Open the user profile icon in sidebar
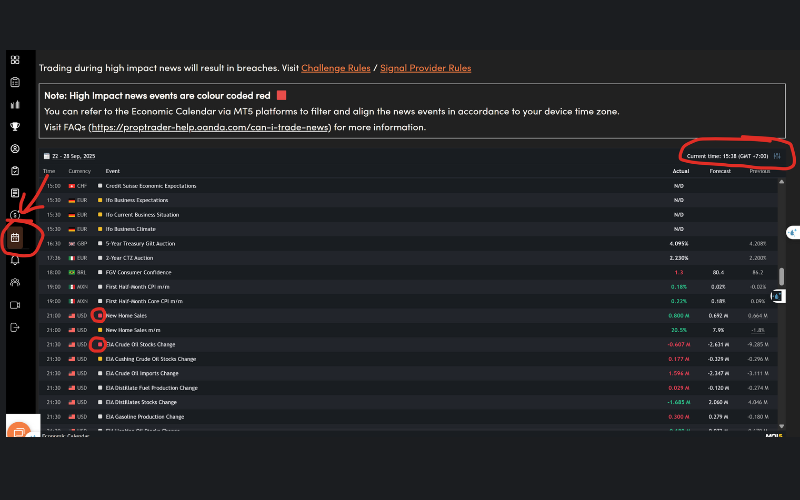Viewport: 800px width, 500px height. (15, 148)
